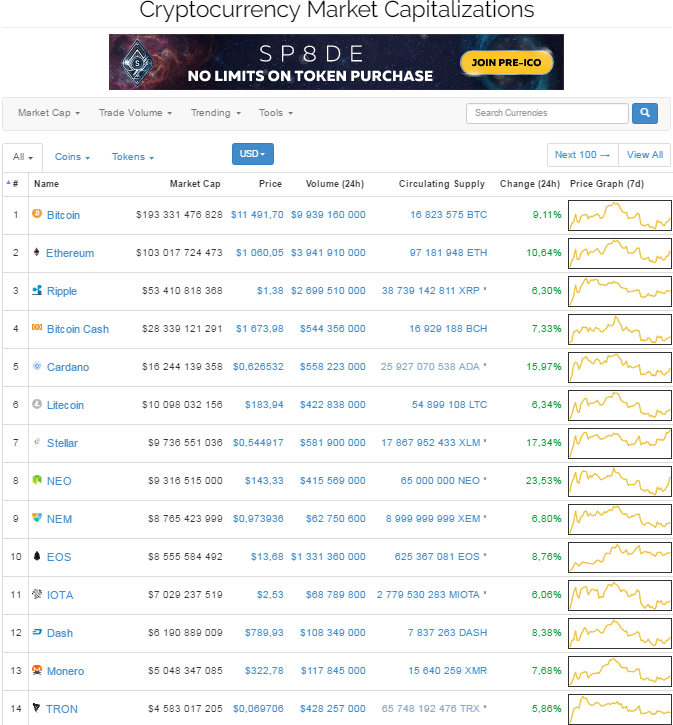Viewport: 673px width, 725px height.
Task: Click the magnifier search button
Action: pos(645,113)
